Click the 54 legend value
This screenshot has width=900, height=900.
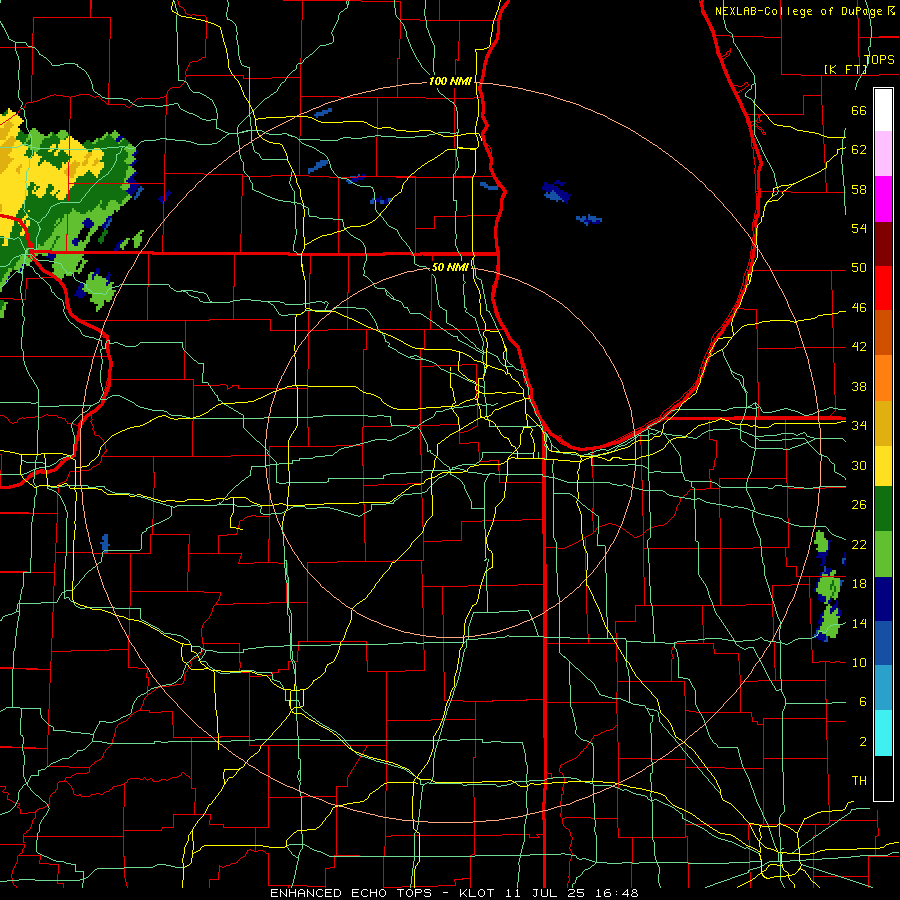coord(859,228)
